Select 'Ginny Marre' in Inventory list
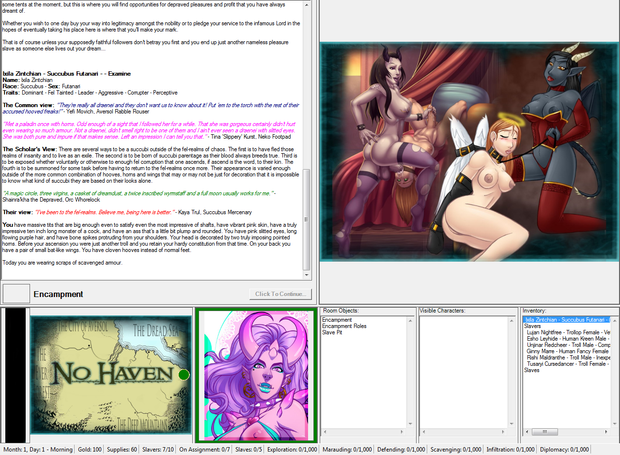Viewport: 620px width, 455px height. [568, 351]
